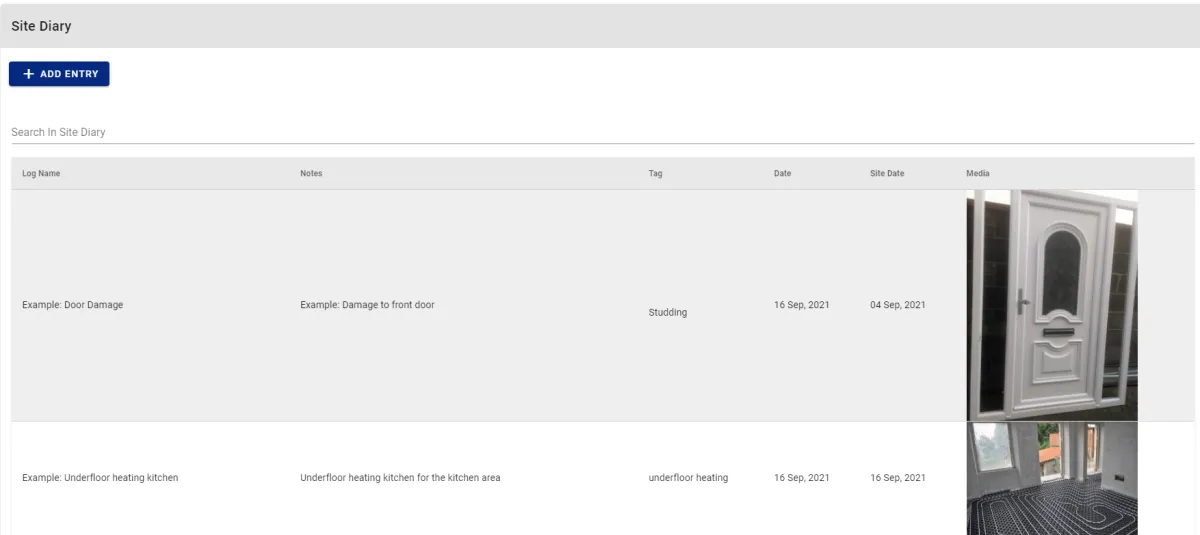This screenshot has height=535, width=1200.
Task: Click the 04 Sep, 2021 site date
Action: (x=898, y=305)
